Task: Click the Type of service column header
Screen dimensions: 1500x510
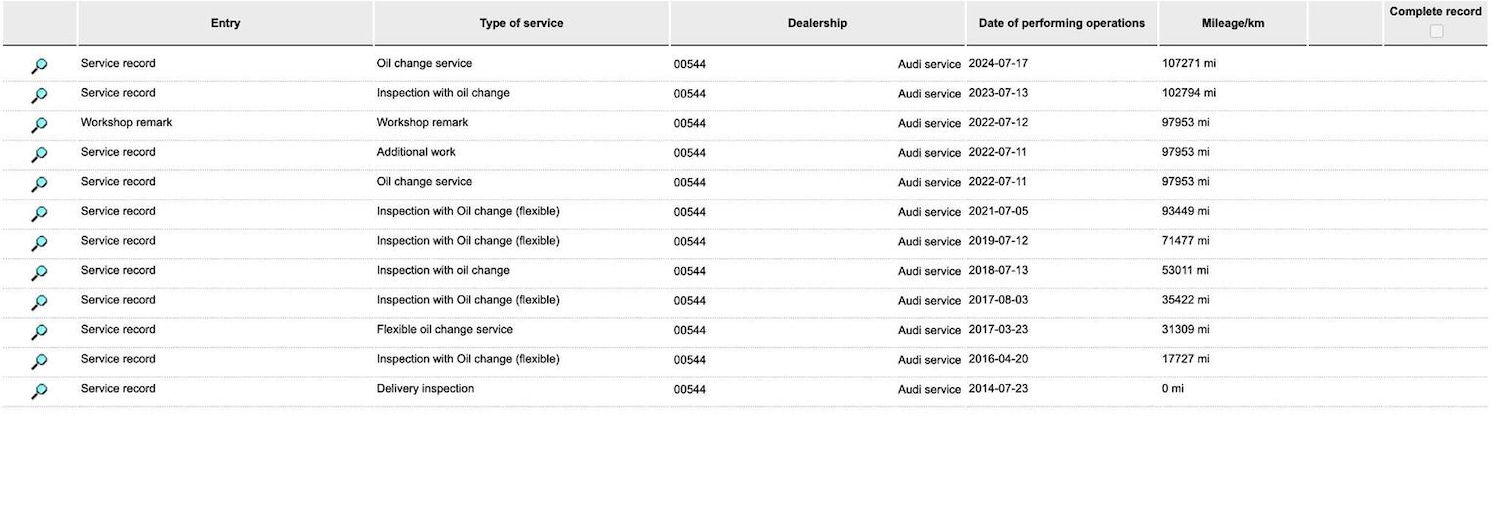Action: point(521,23)
